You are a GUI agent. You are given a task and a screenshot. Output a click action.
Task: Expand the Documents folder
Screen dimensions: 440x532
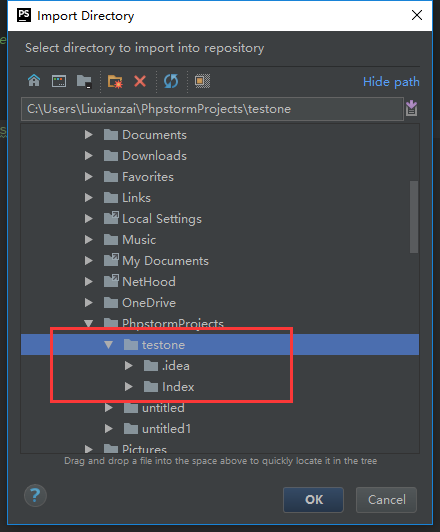coord(89,135)
